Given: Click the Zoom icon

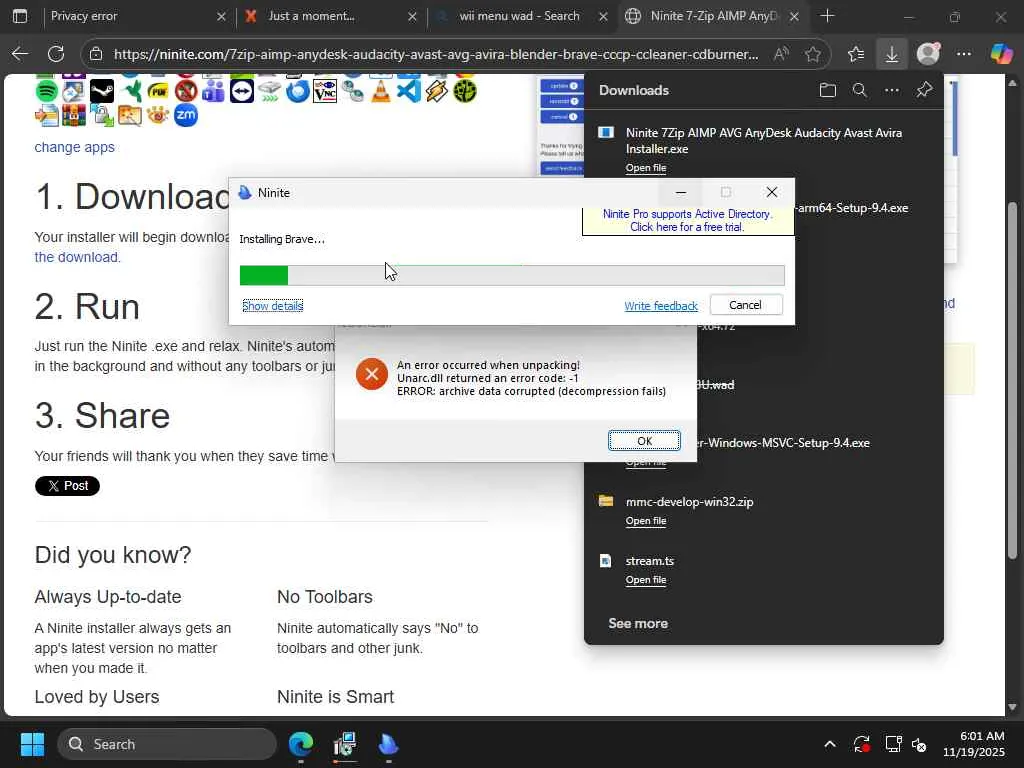Looking at the screenshot, I should tap(185, 116).
